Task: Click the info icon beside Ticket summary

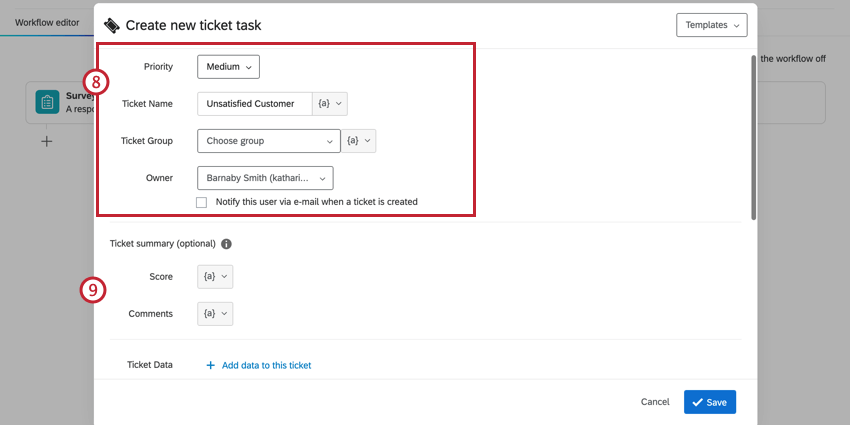Action: coord(226,244)
